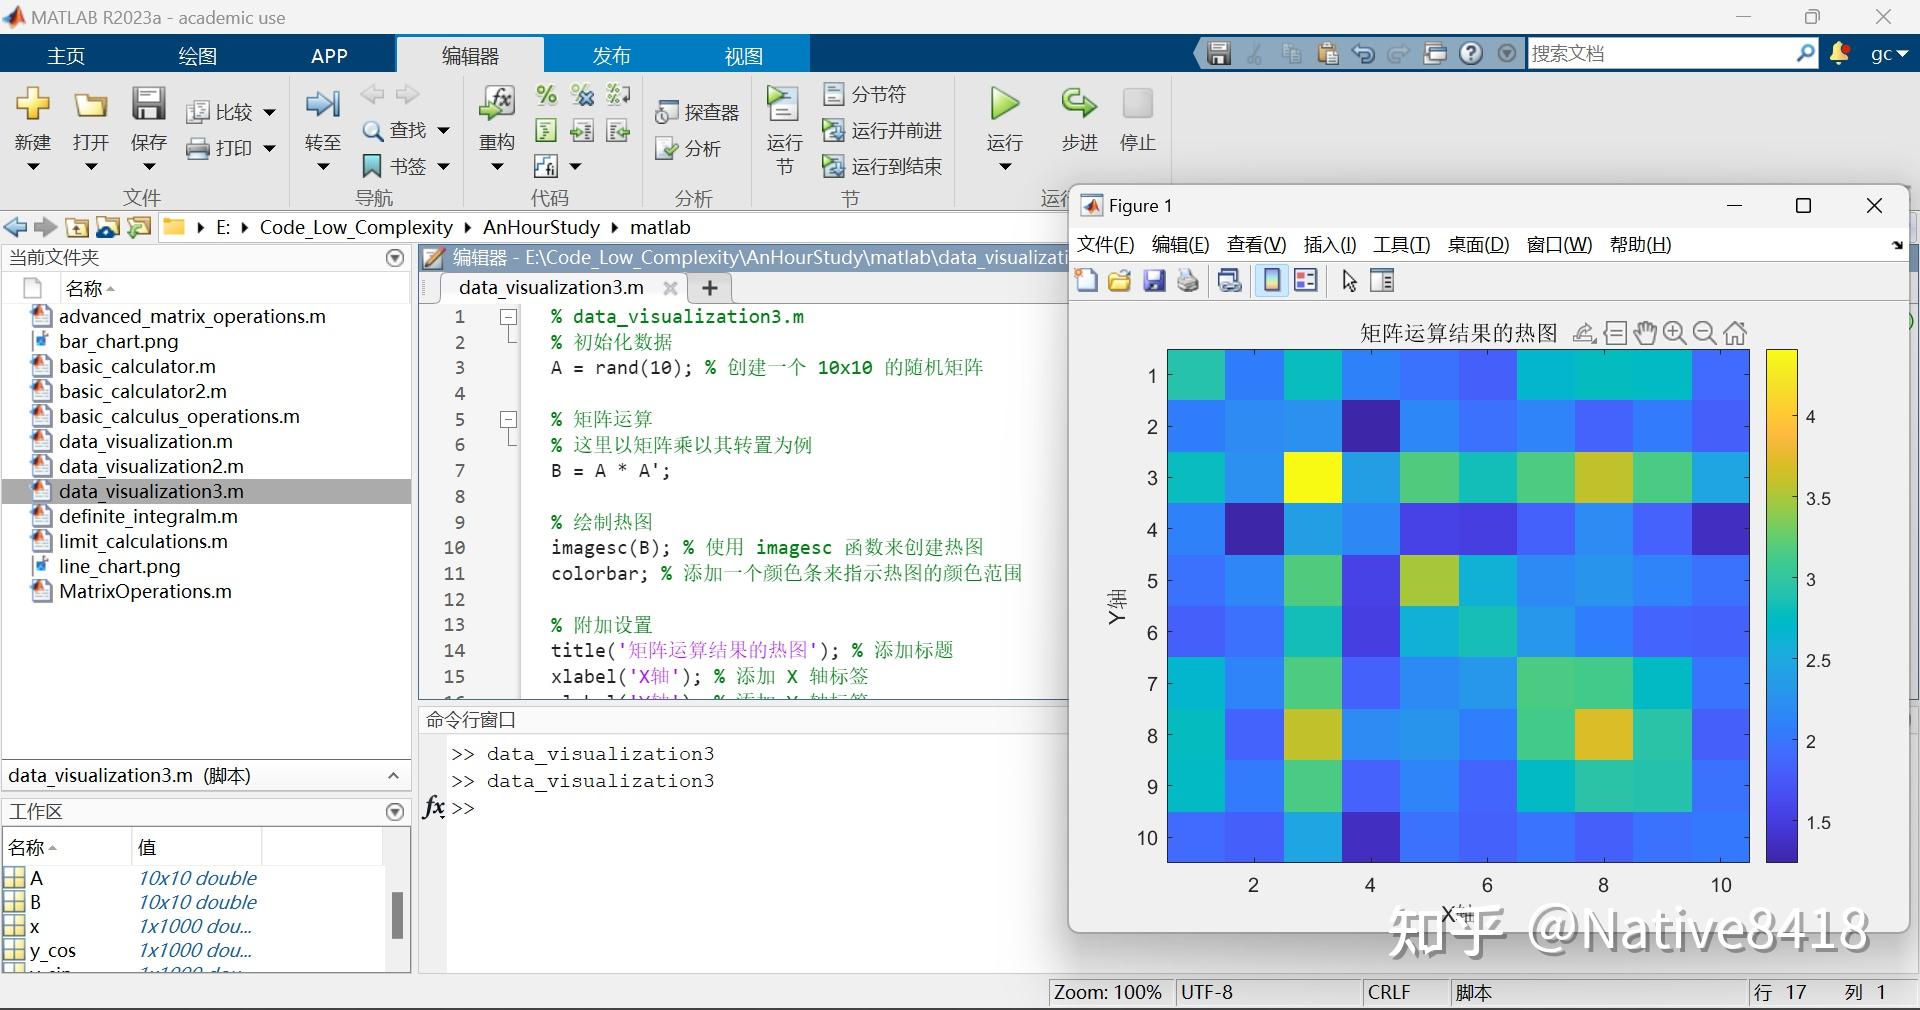The width and height of the screenshot is (1920, 1010).
Task: Open 文件(F) menu in Figure 1
Action: pyautogui.click(x=1105, y=245)
